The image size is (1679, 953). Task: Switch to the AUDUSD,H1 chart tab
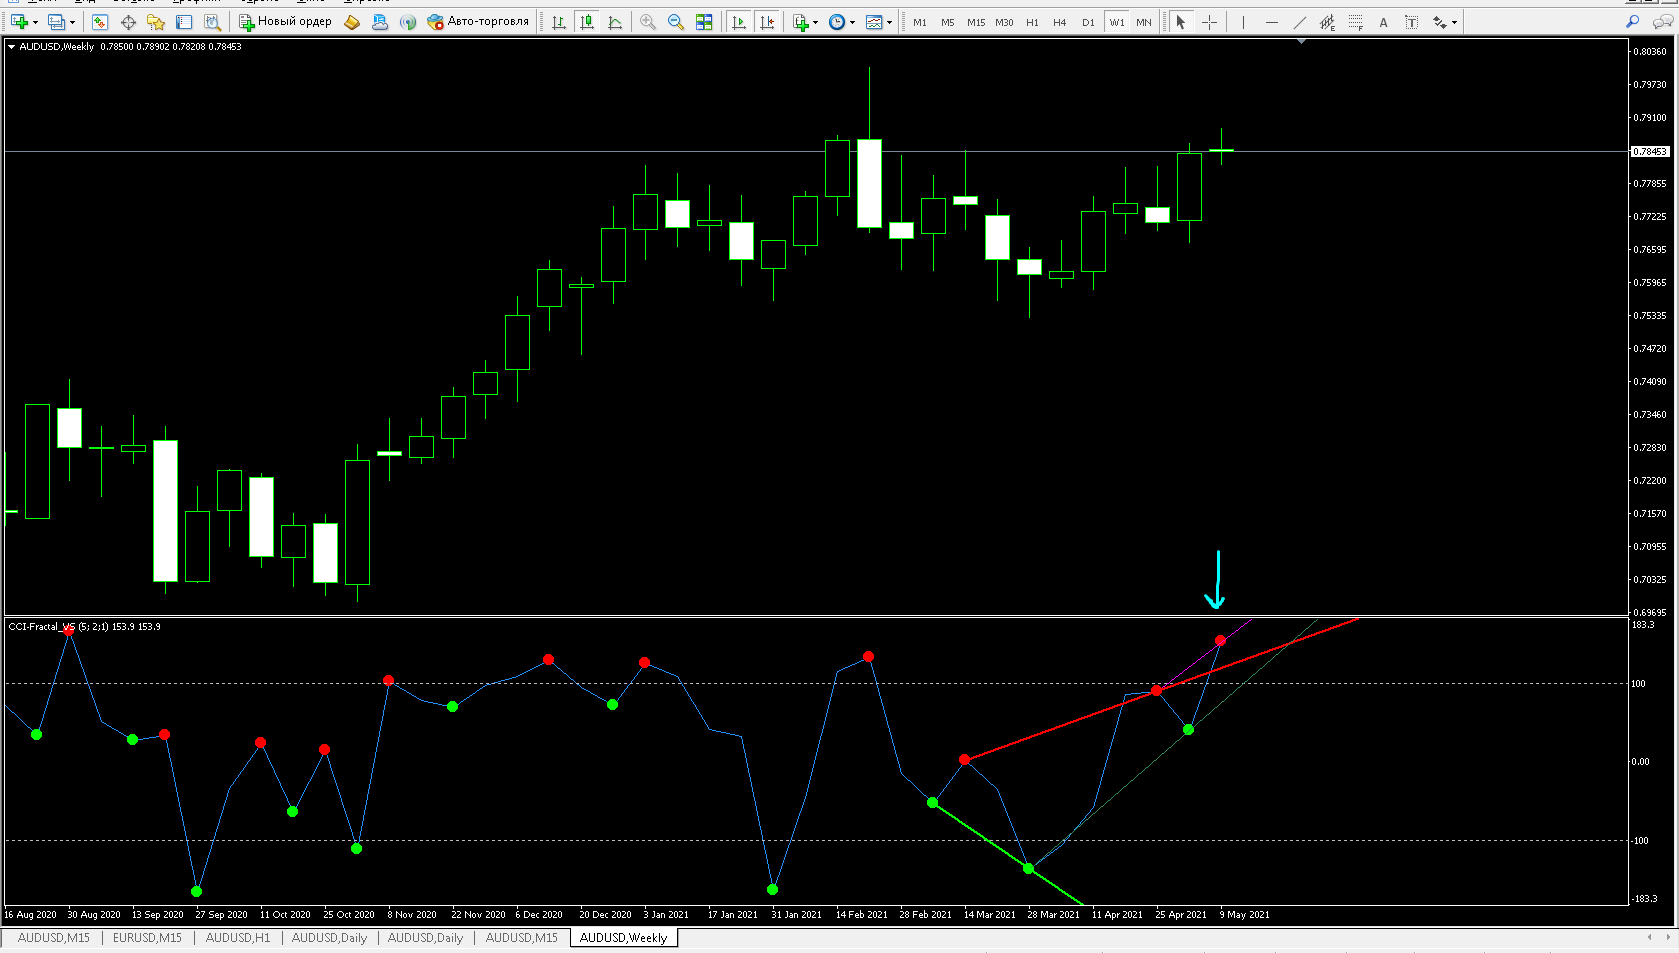pyautogui.click(x=238, y=938)
